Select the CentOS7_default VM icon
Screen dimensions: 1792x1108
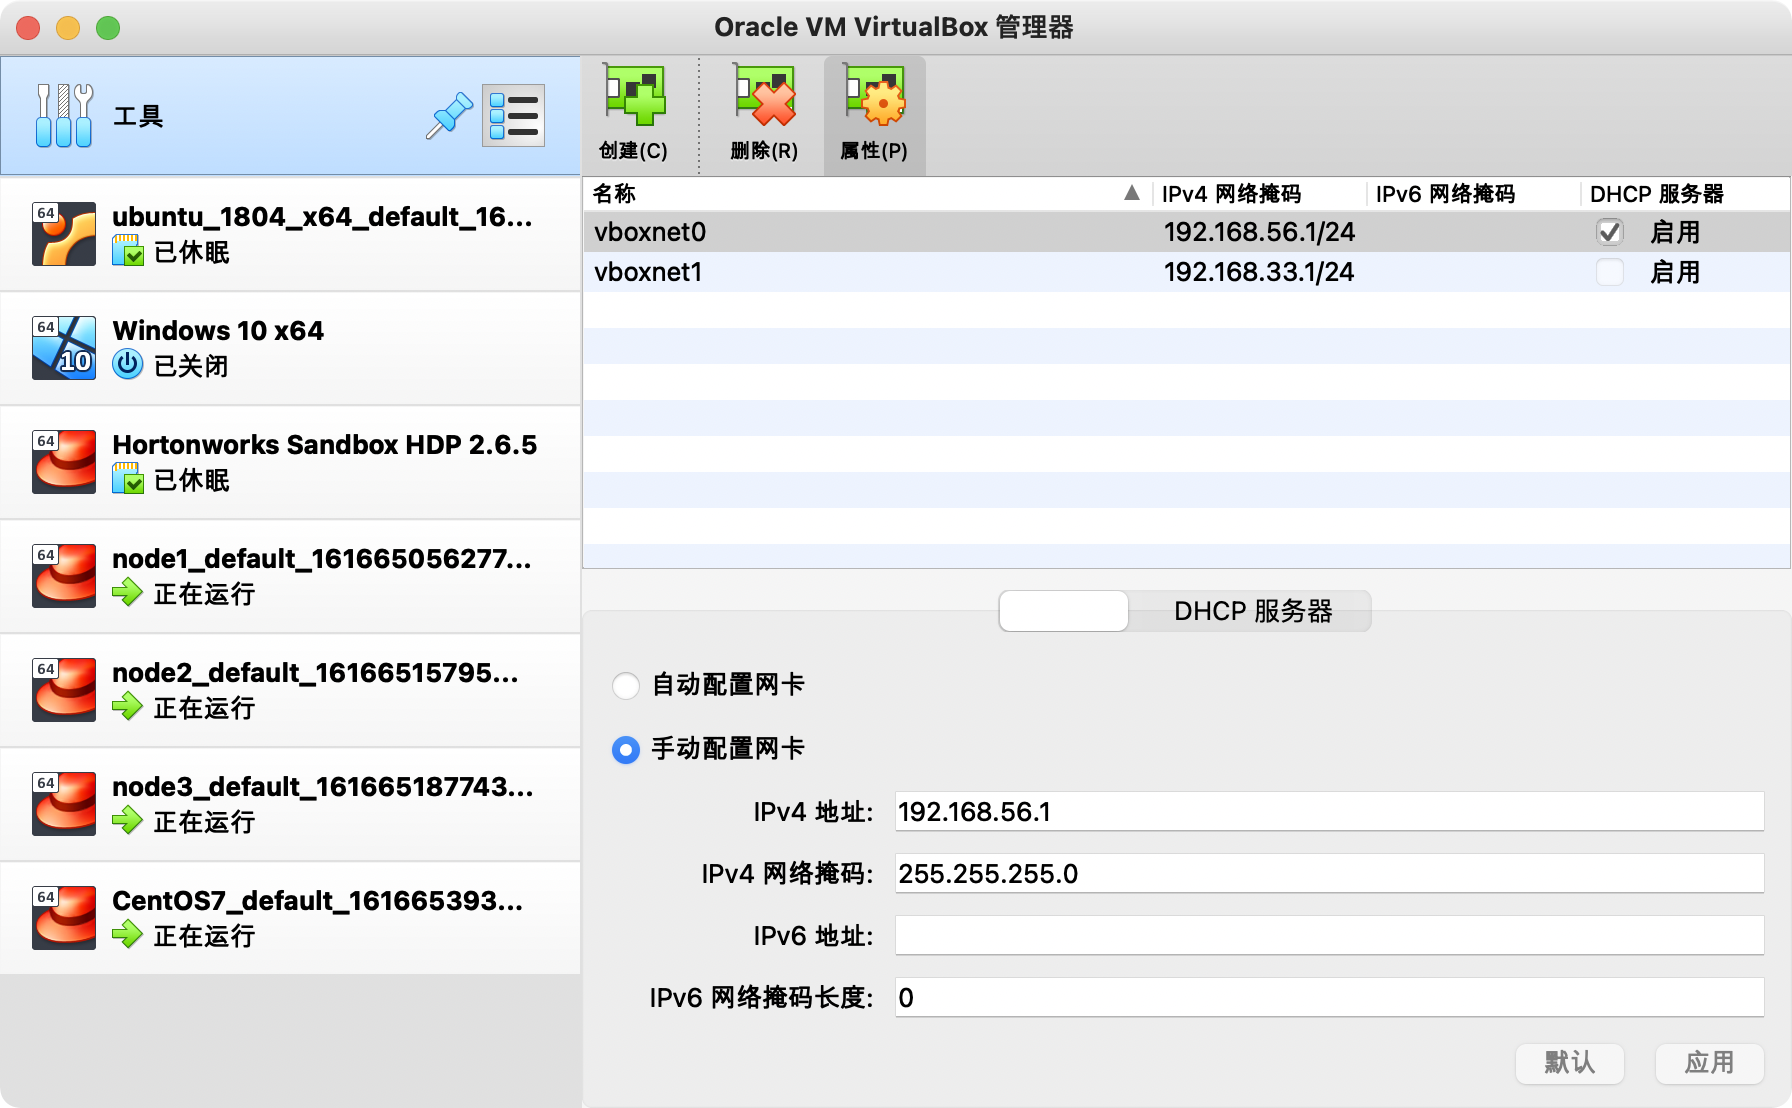pos(64,918)
